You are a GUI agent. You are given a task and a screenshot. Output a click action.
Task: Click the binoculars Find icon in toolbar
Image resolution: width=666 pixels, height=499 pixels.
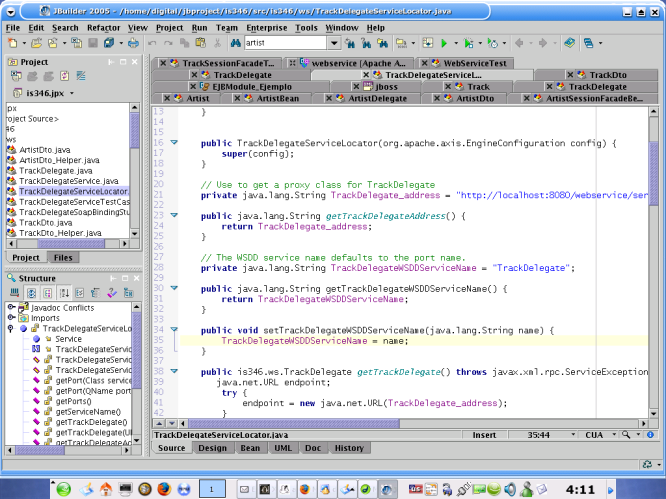click(x=235, y=44)
